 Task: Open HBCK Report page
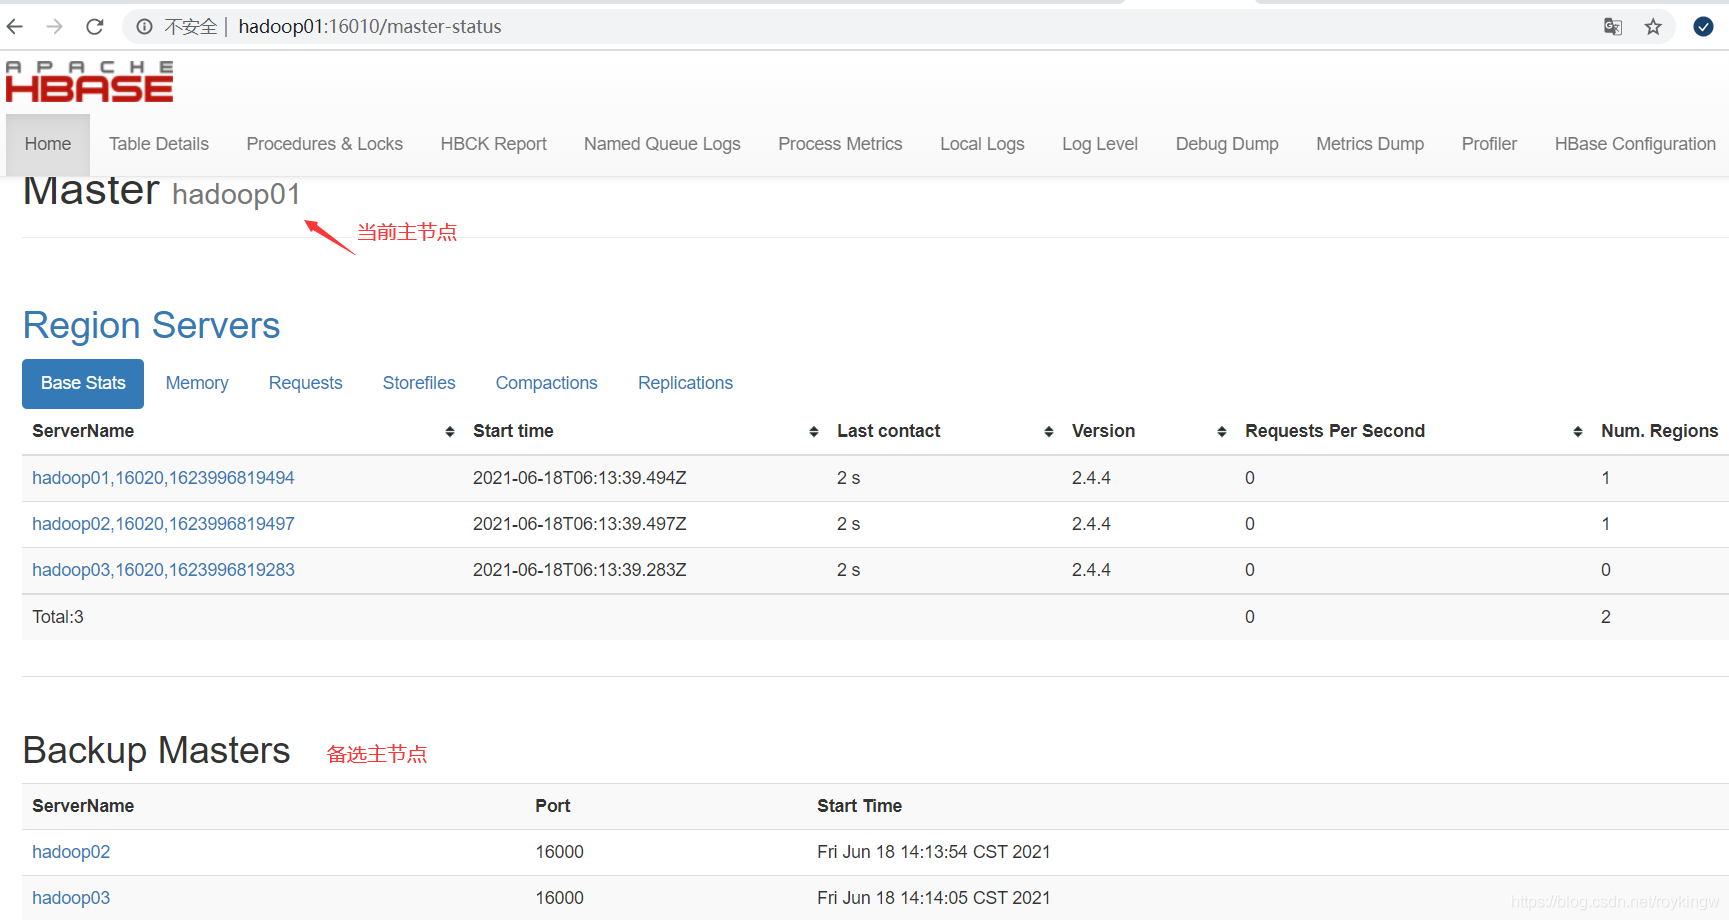pos(494,144)
